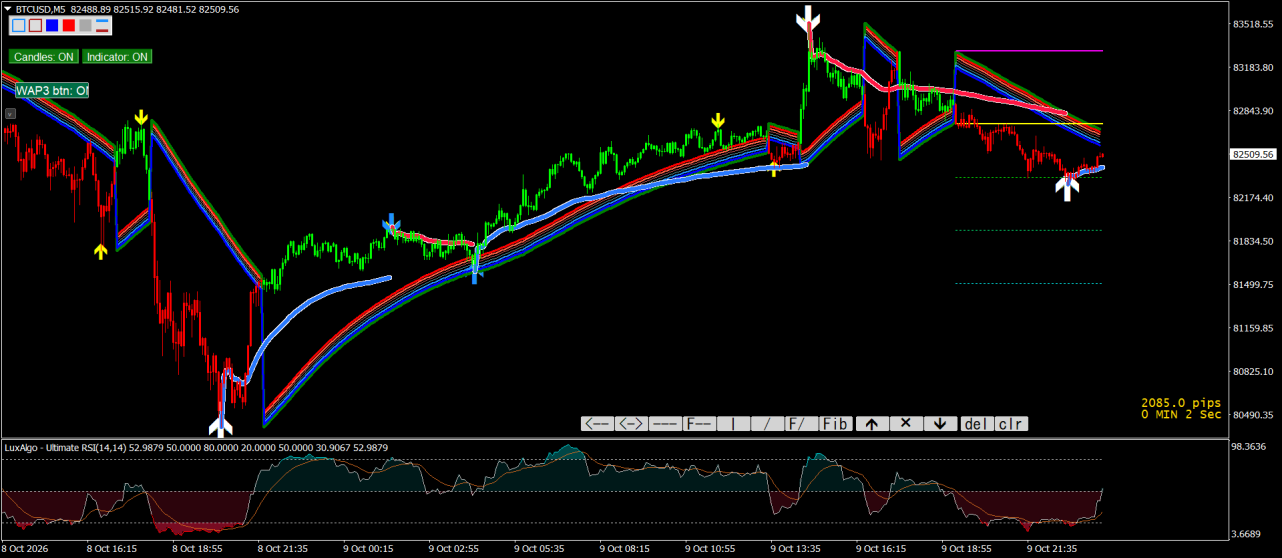1282x558 pixels.
Task: Choose the vertical line '|' drawing tool
Action: pos(733,424)
